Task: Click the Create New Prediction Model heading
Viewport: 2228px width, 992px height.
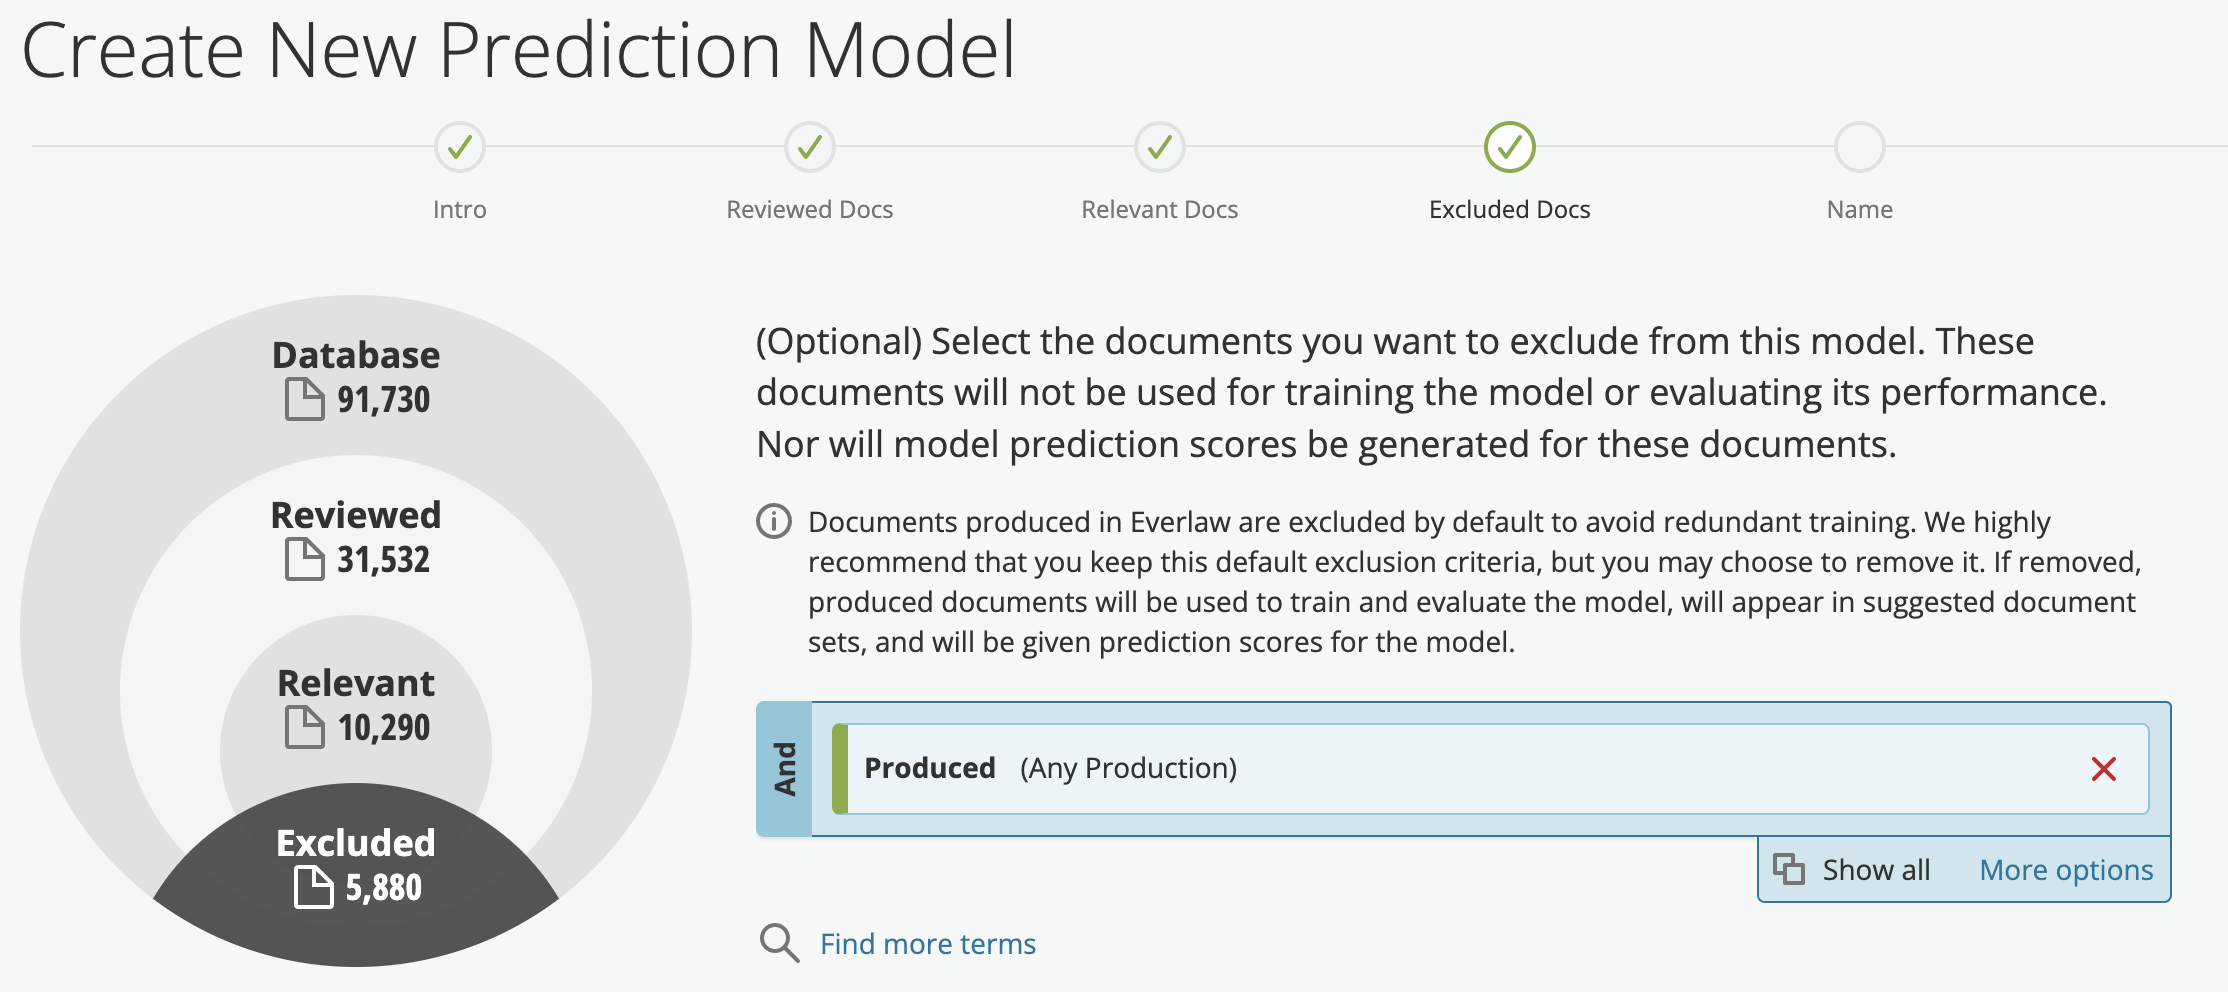Action: [518, 49]
